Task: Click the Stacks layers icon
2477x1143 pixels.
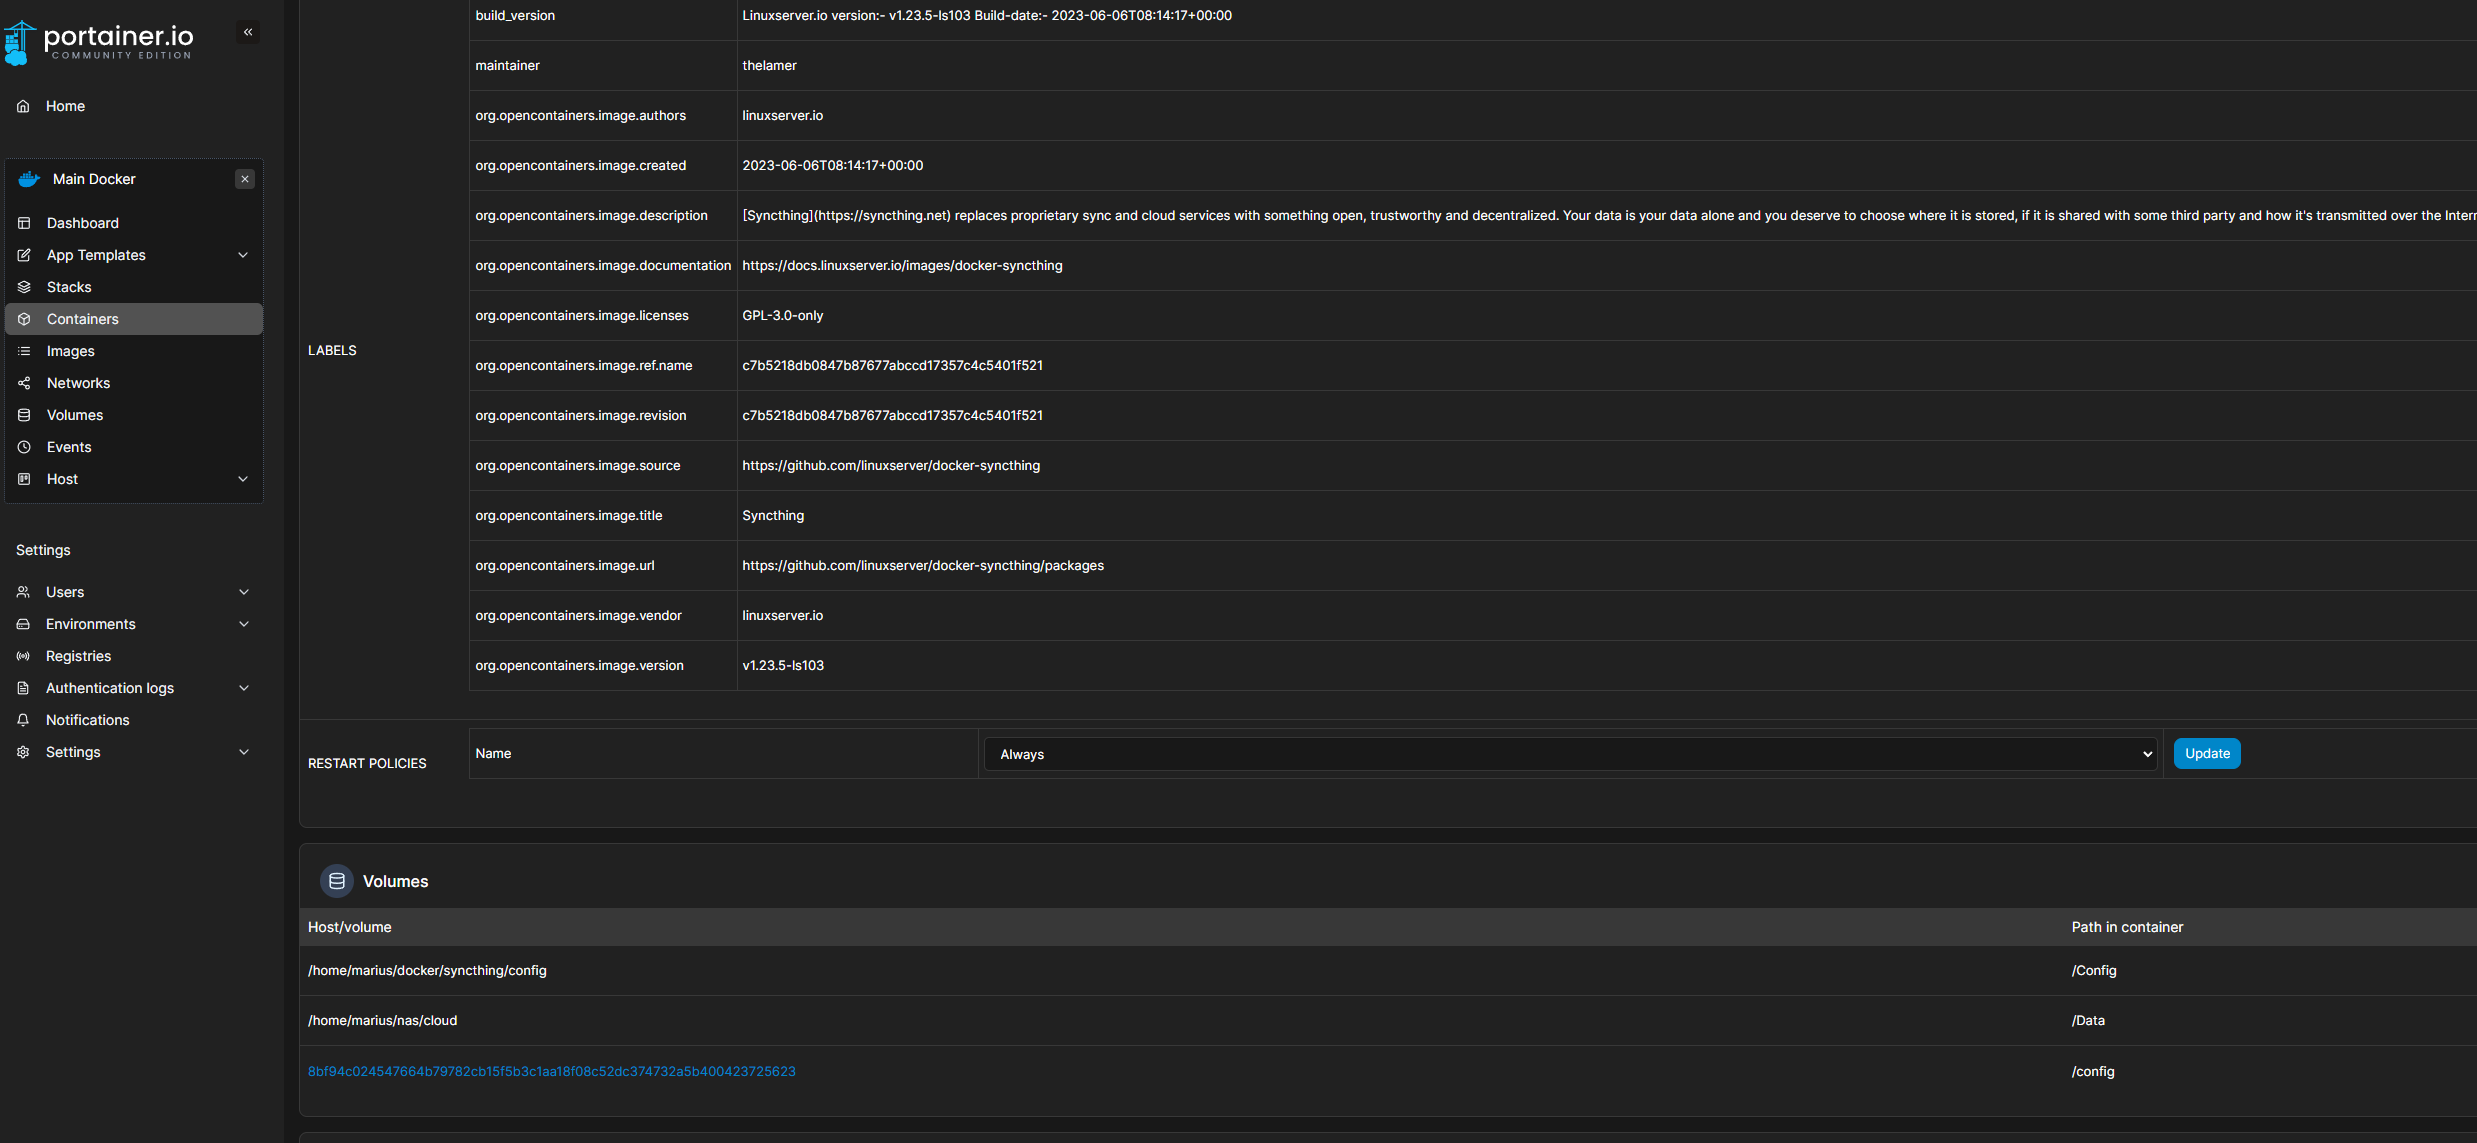Action: click(x=24, y=287)
